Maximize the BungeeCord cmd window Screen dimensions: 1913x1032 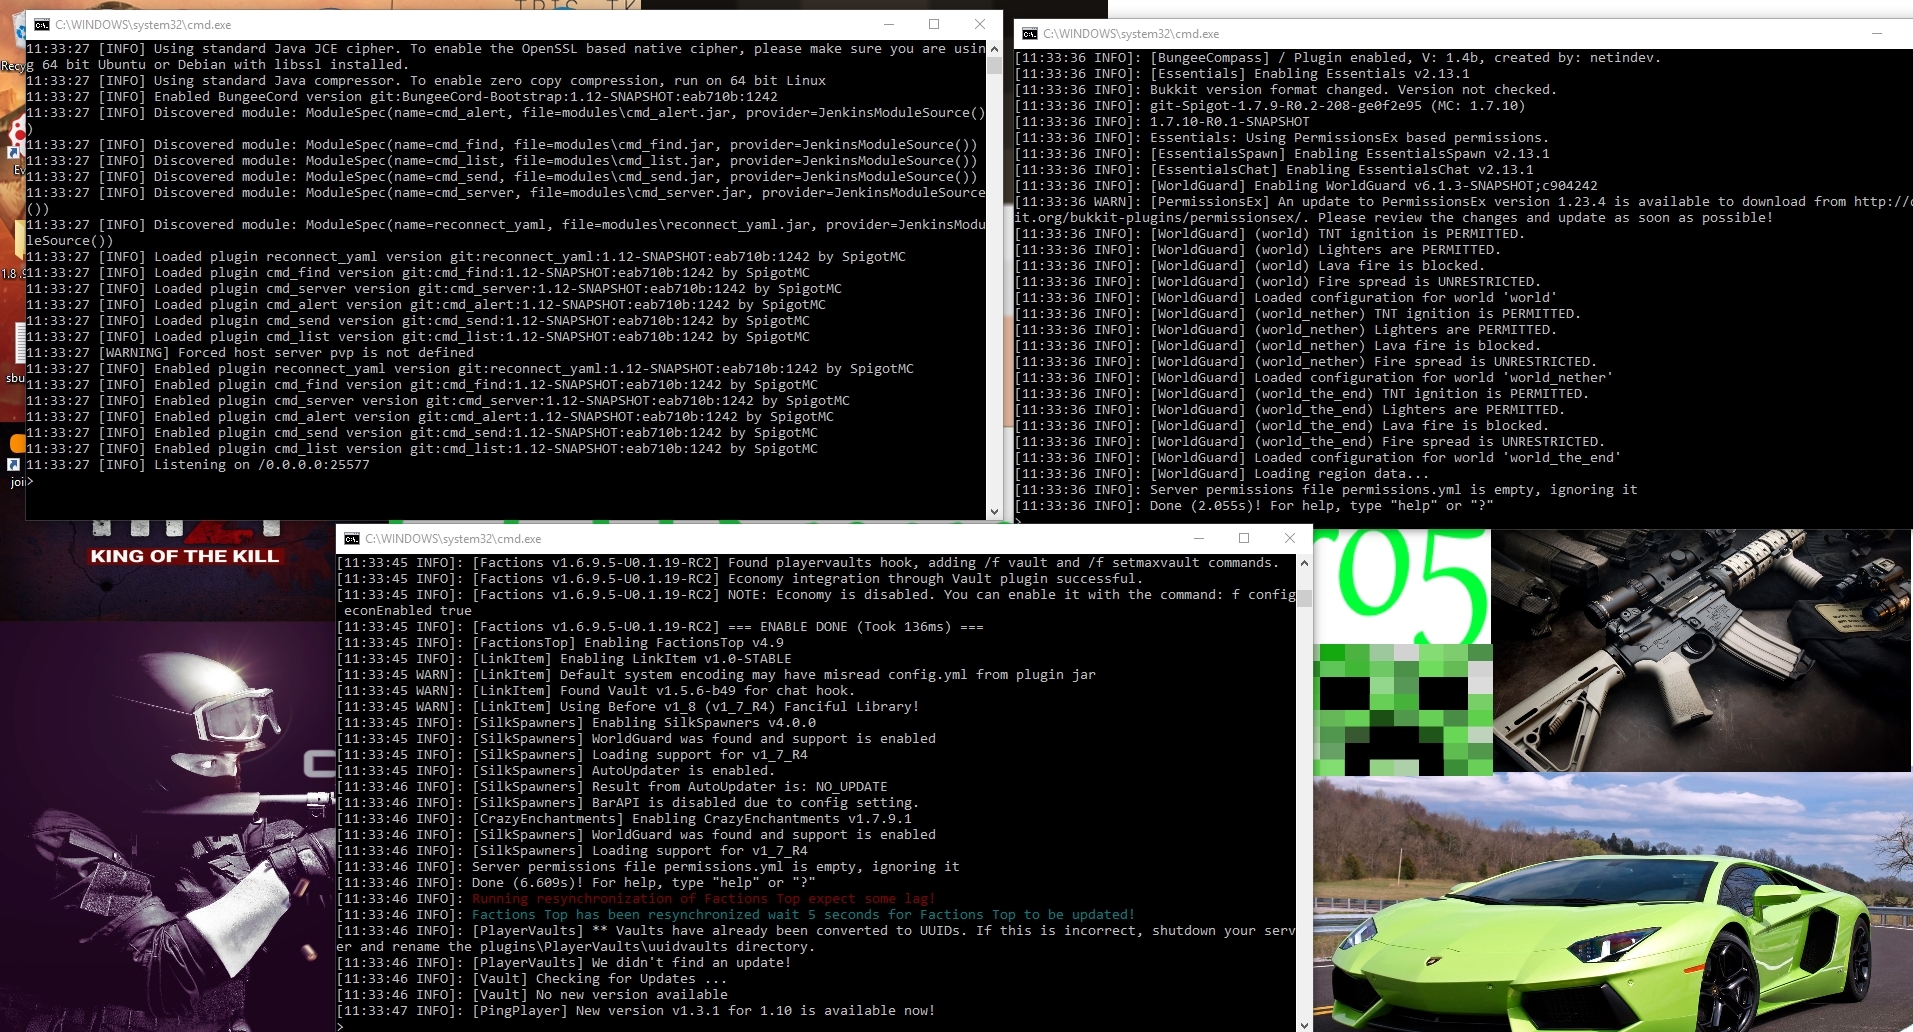click(x=934, y=25)
